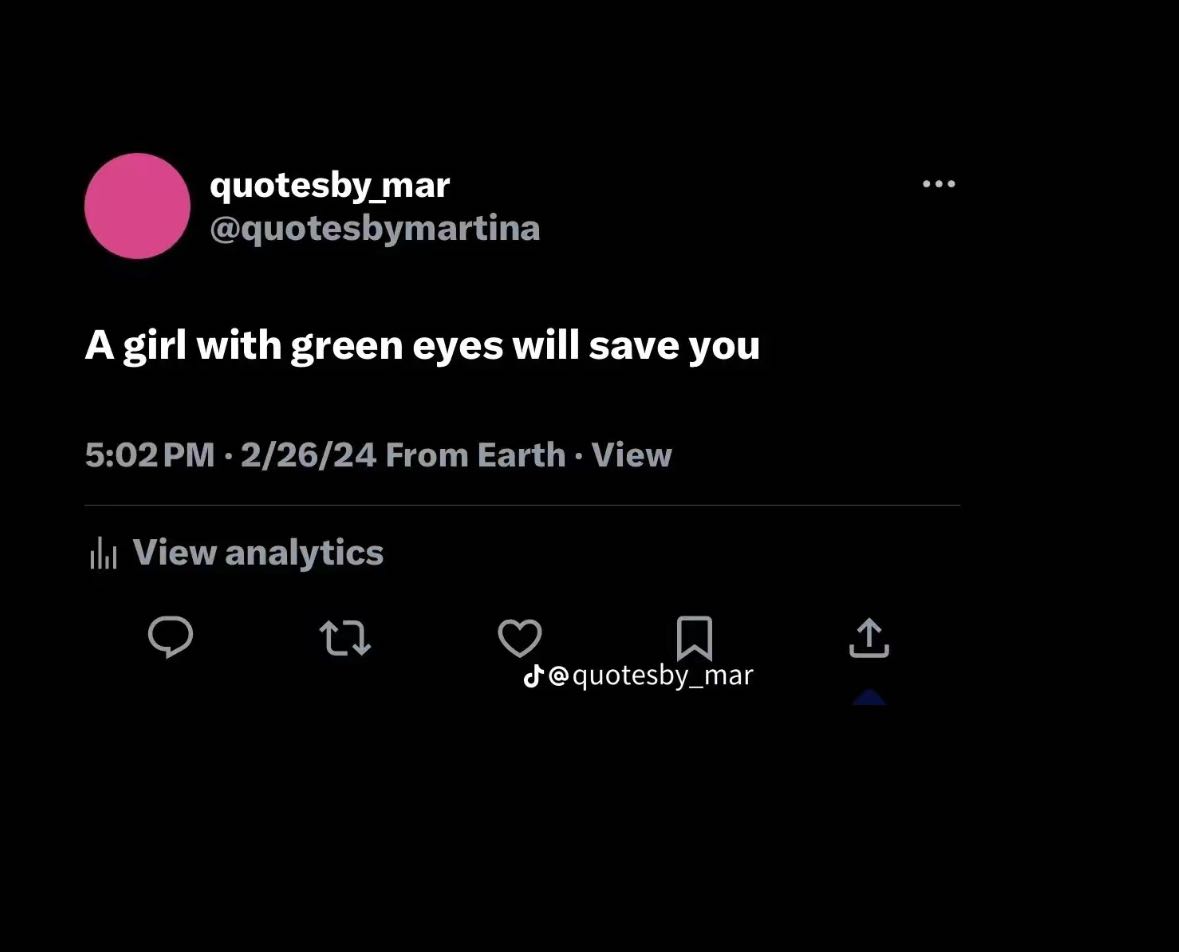Click the blue triangle below share icon
1179x952 pixels.
coord(869,697)
